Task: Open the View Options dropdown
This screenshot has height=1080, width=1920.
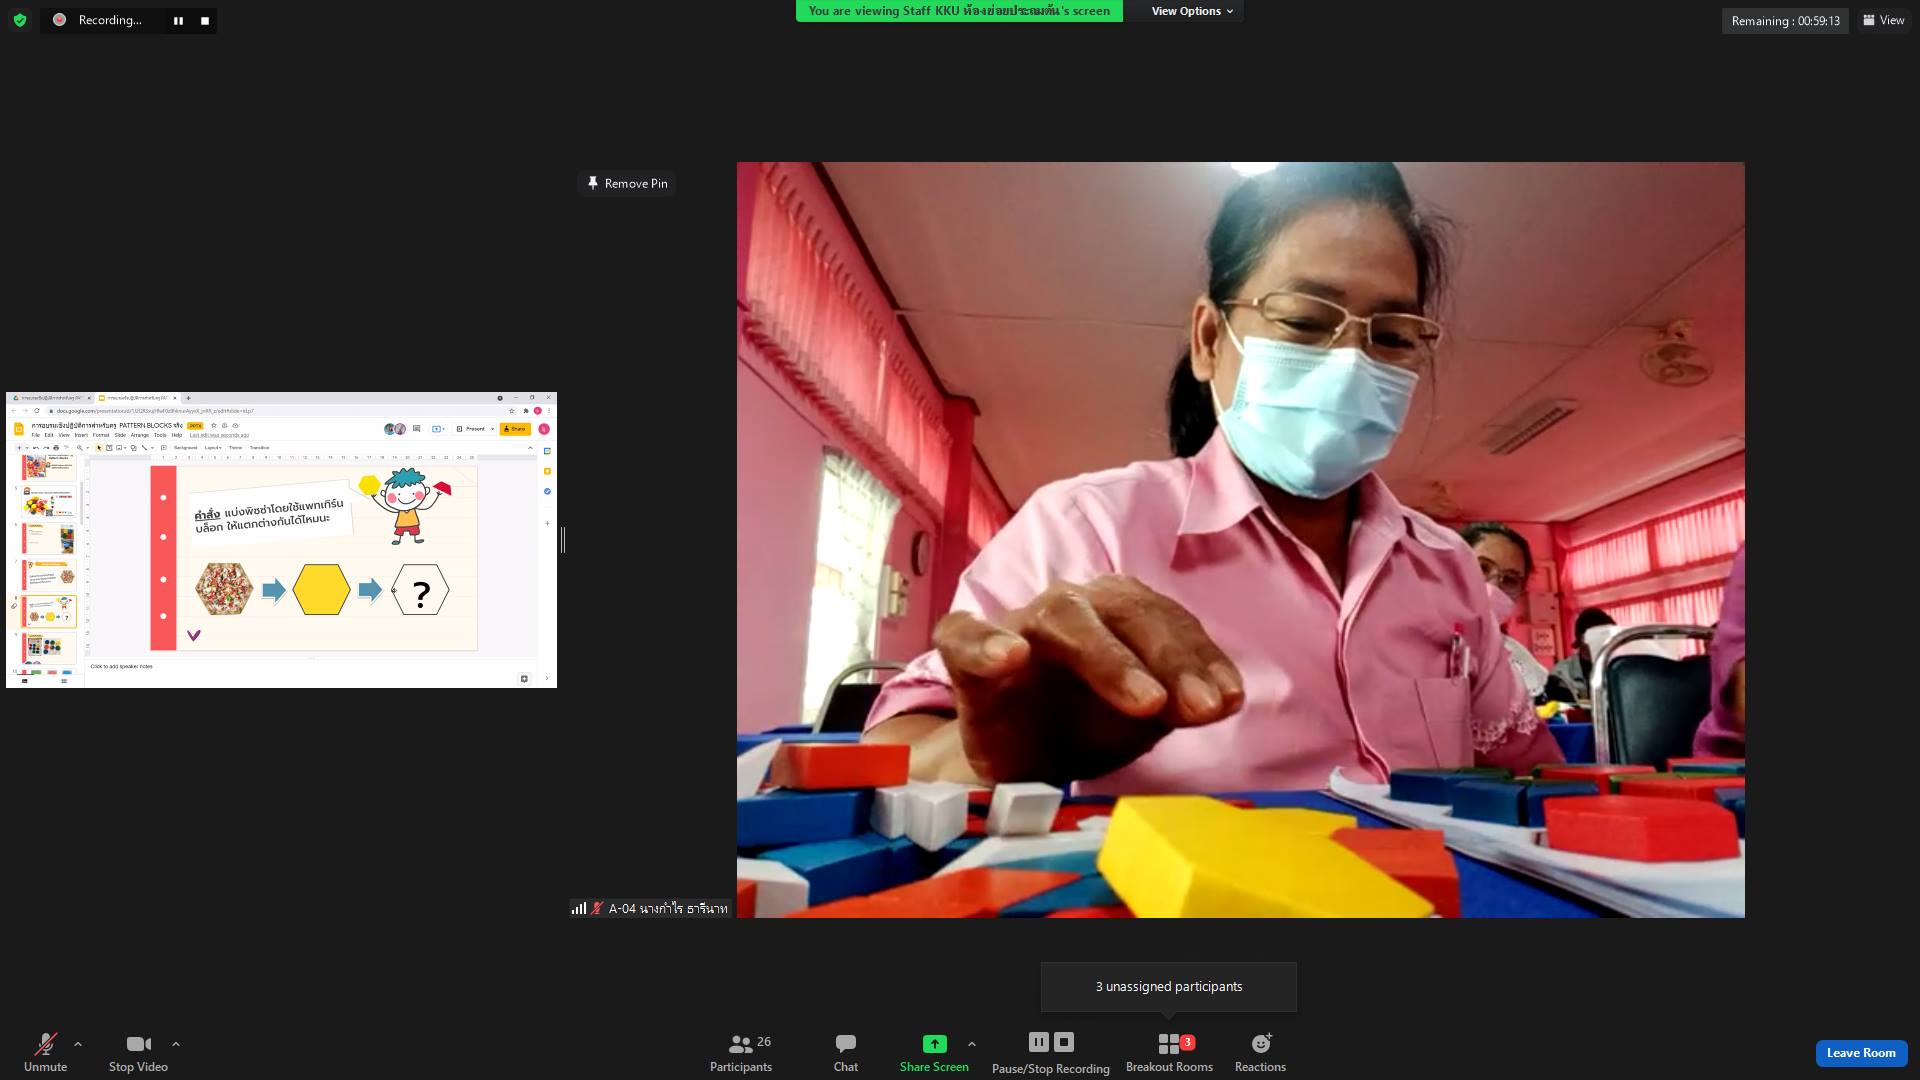Action: [x=1191, y=11]
